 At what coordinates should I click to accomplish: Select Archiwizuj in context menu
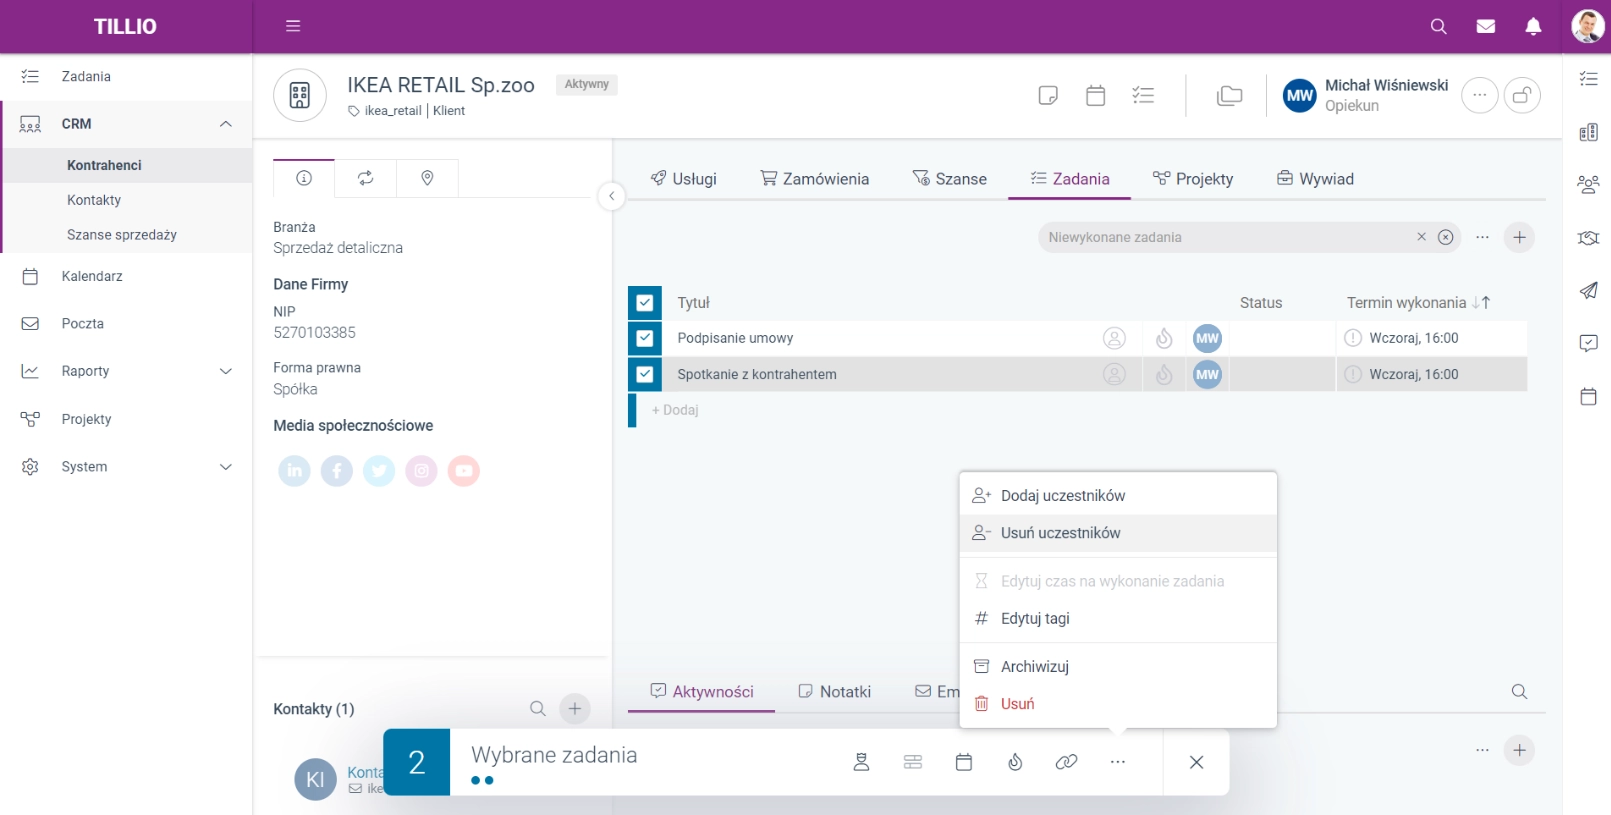pyautogui.click(x=1118, y=667)
